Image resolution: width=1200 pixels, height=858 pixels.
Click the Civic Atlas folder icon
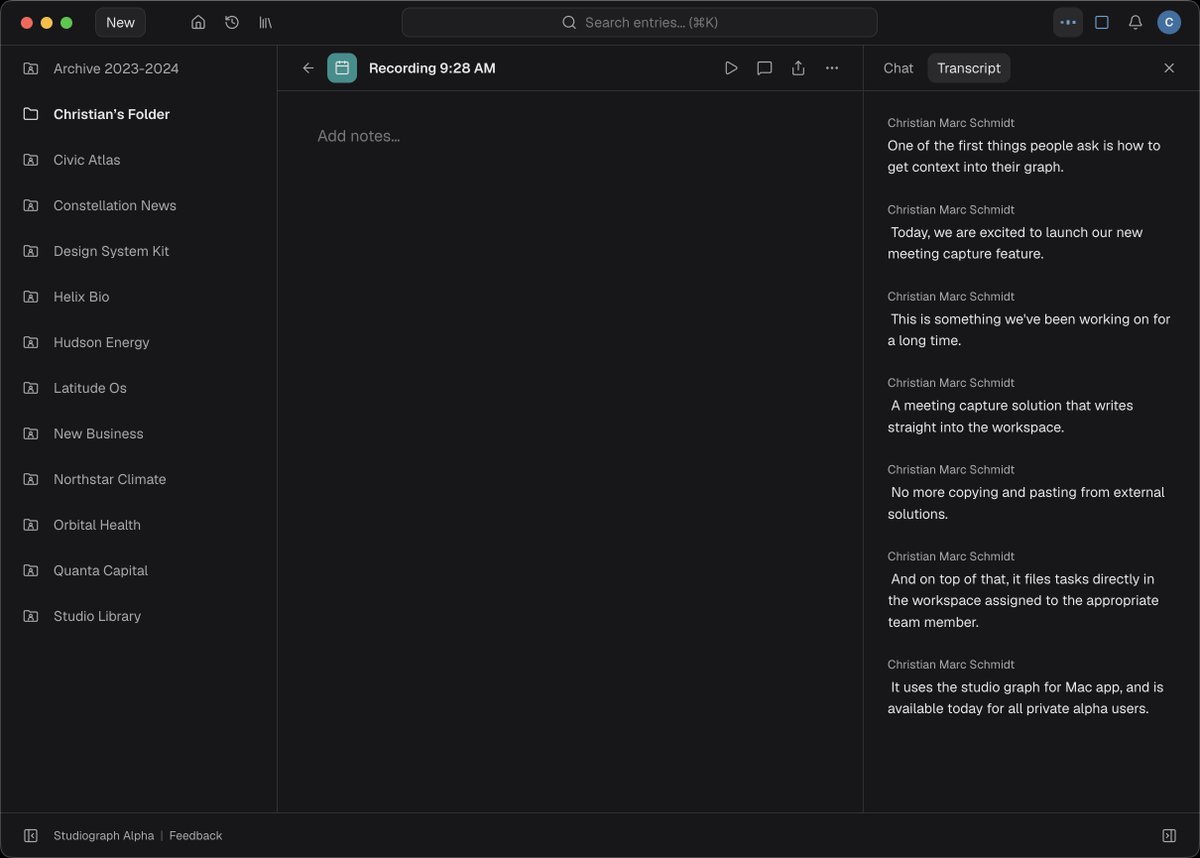(31, 160)
